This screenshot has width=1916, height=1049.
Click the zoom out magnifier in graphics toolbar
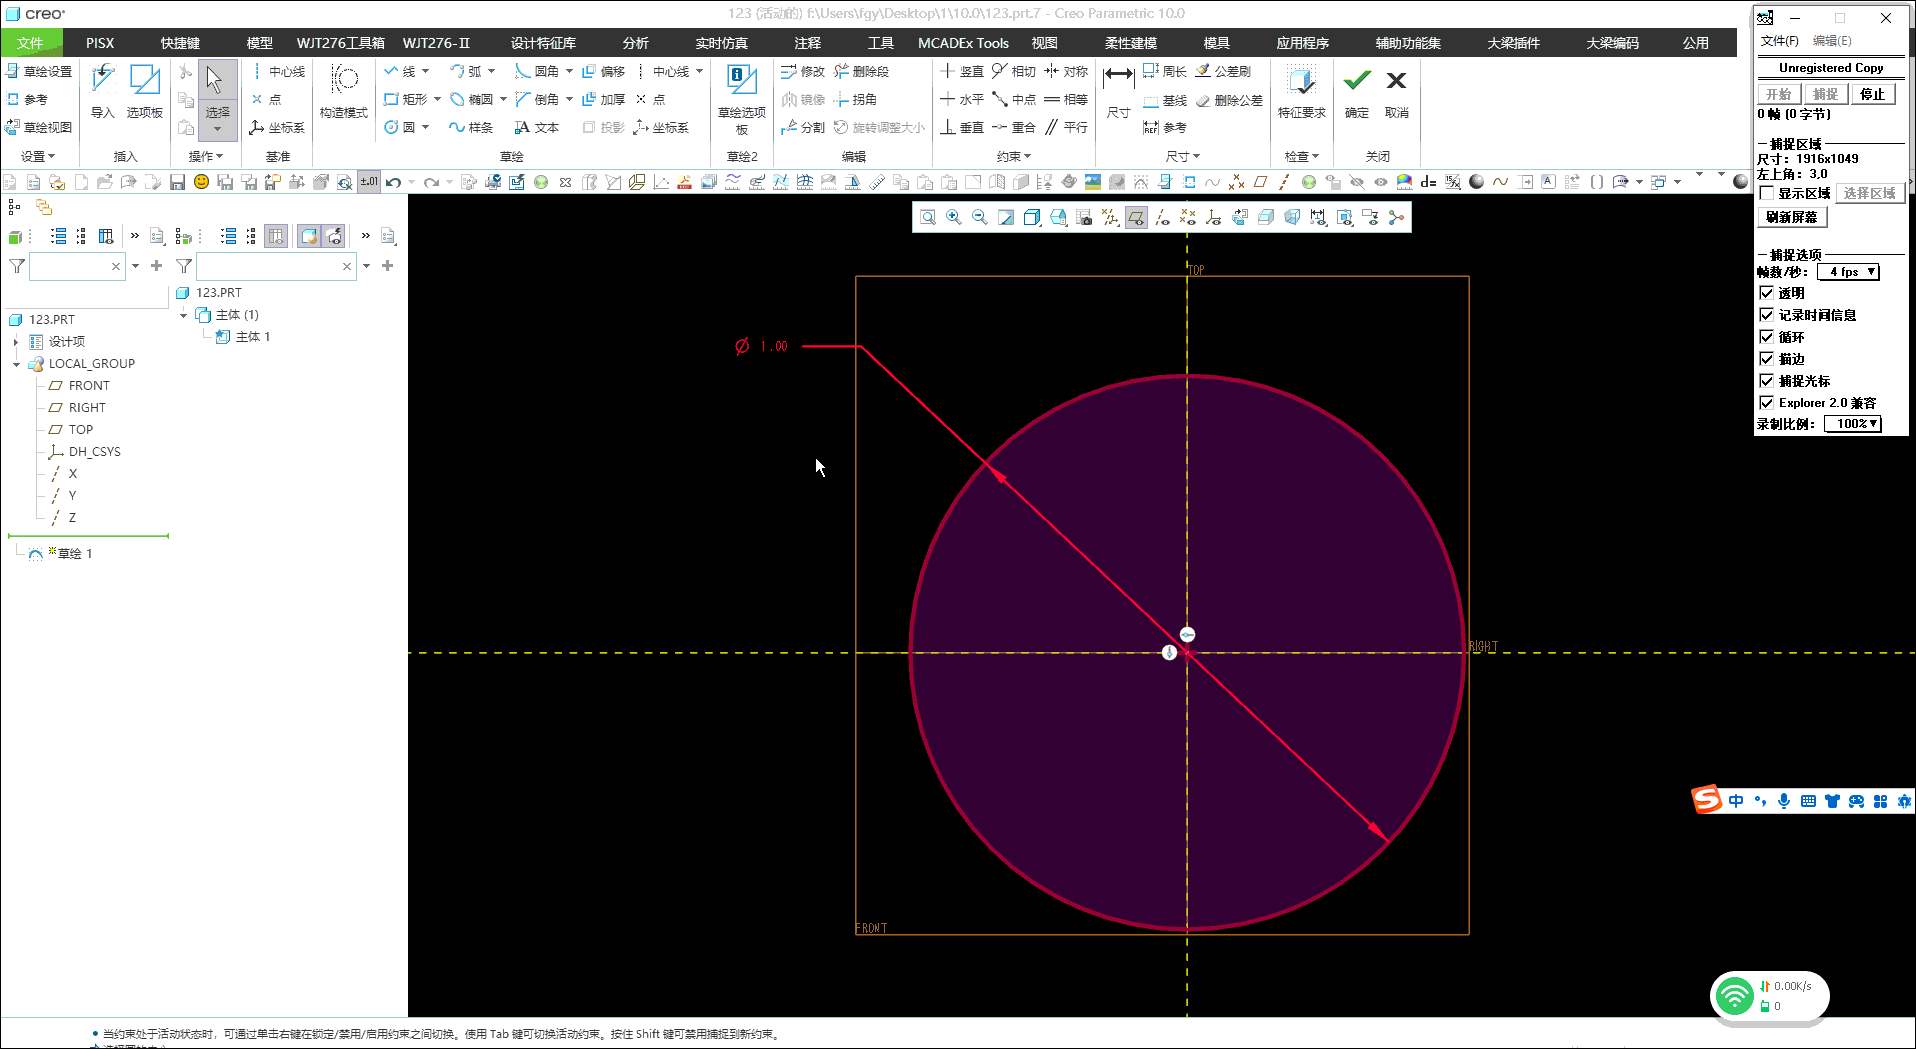(980, 217)
